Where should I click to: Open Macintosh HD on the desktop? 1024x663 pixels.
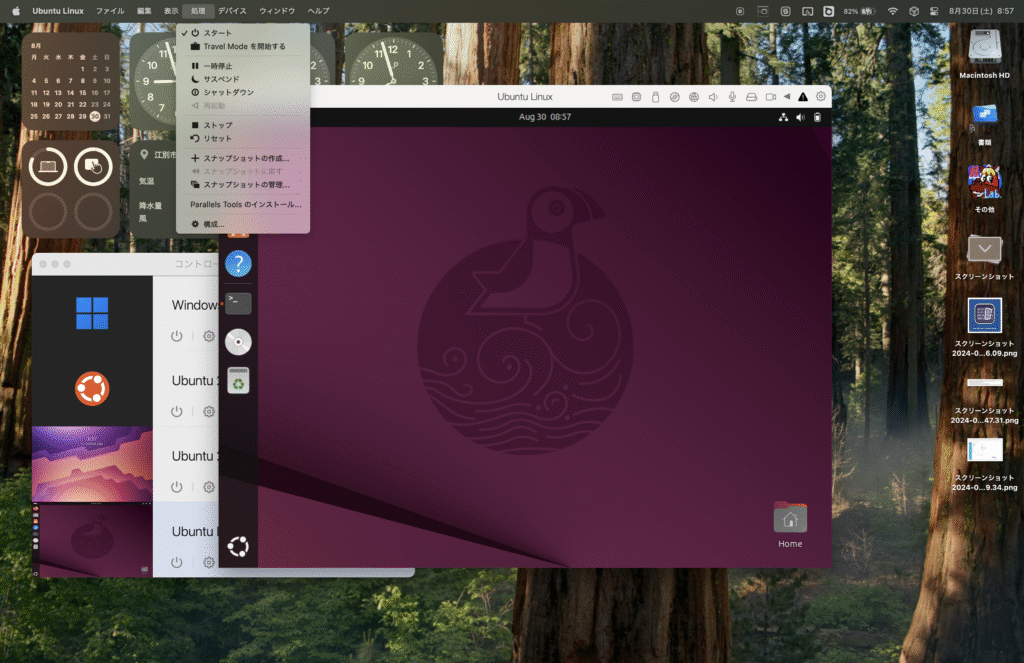[984, 55]
